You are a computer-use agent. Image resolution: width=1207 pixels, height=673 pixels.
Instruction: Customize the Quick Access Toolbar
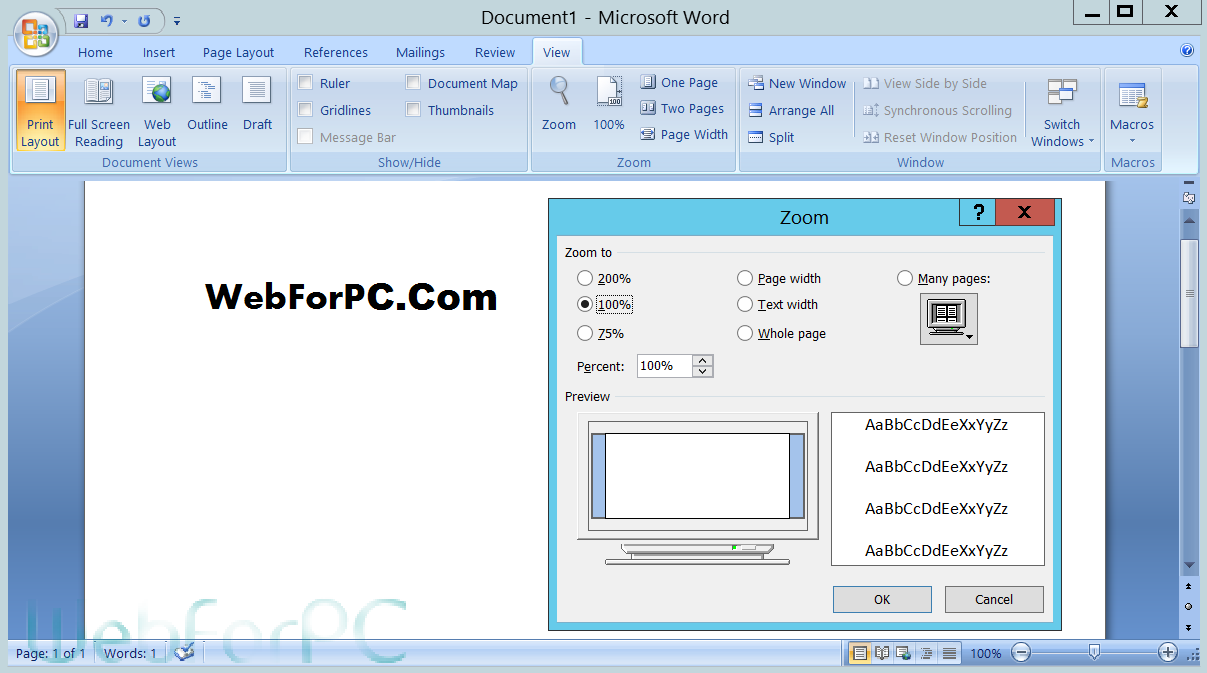[177, 21]
